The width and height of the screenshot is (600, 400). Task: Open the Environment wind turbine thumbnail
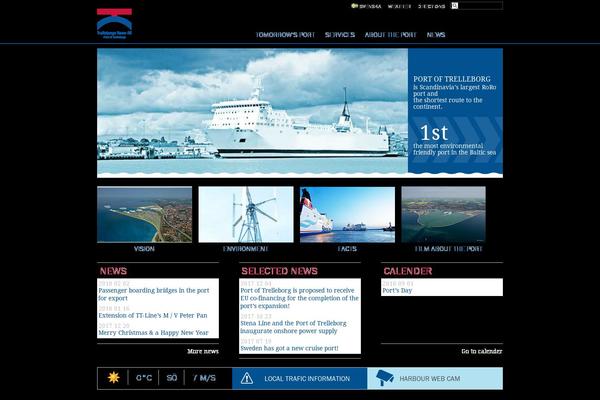click(246, 214)
